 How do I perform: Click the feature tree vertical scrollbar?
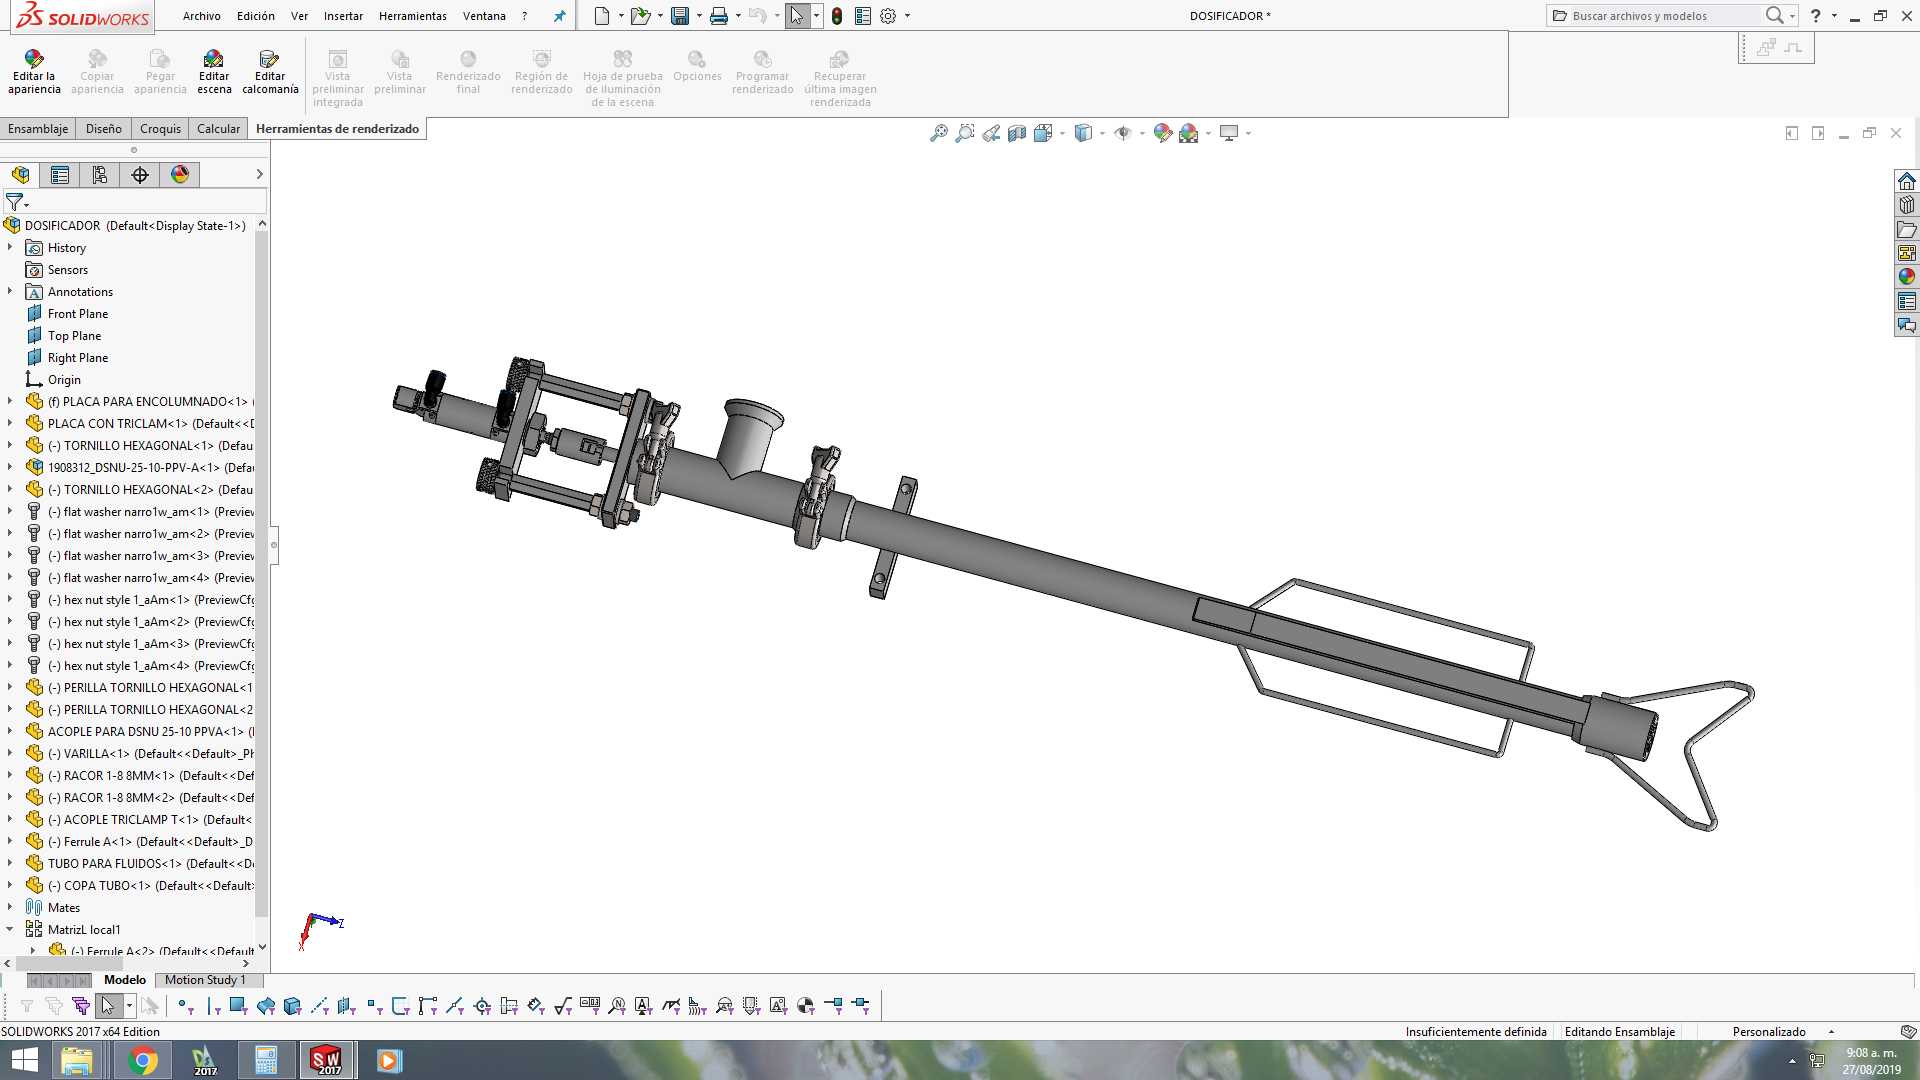262,575
